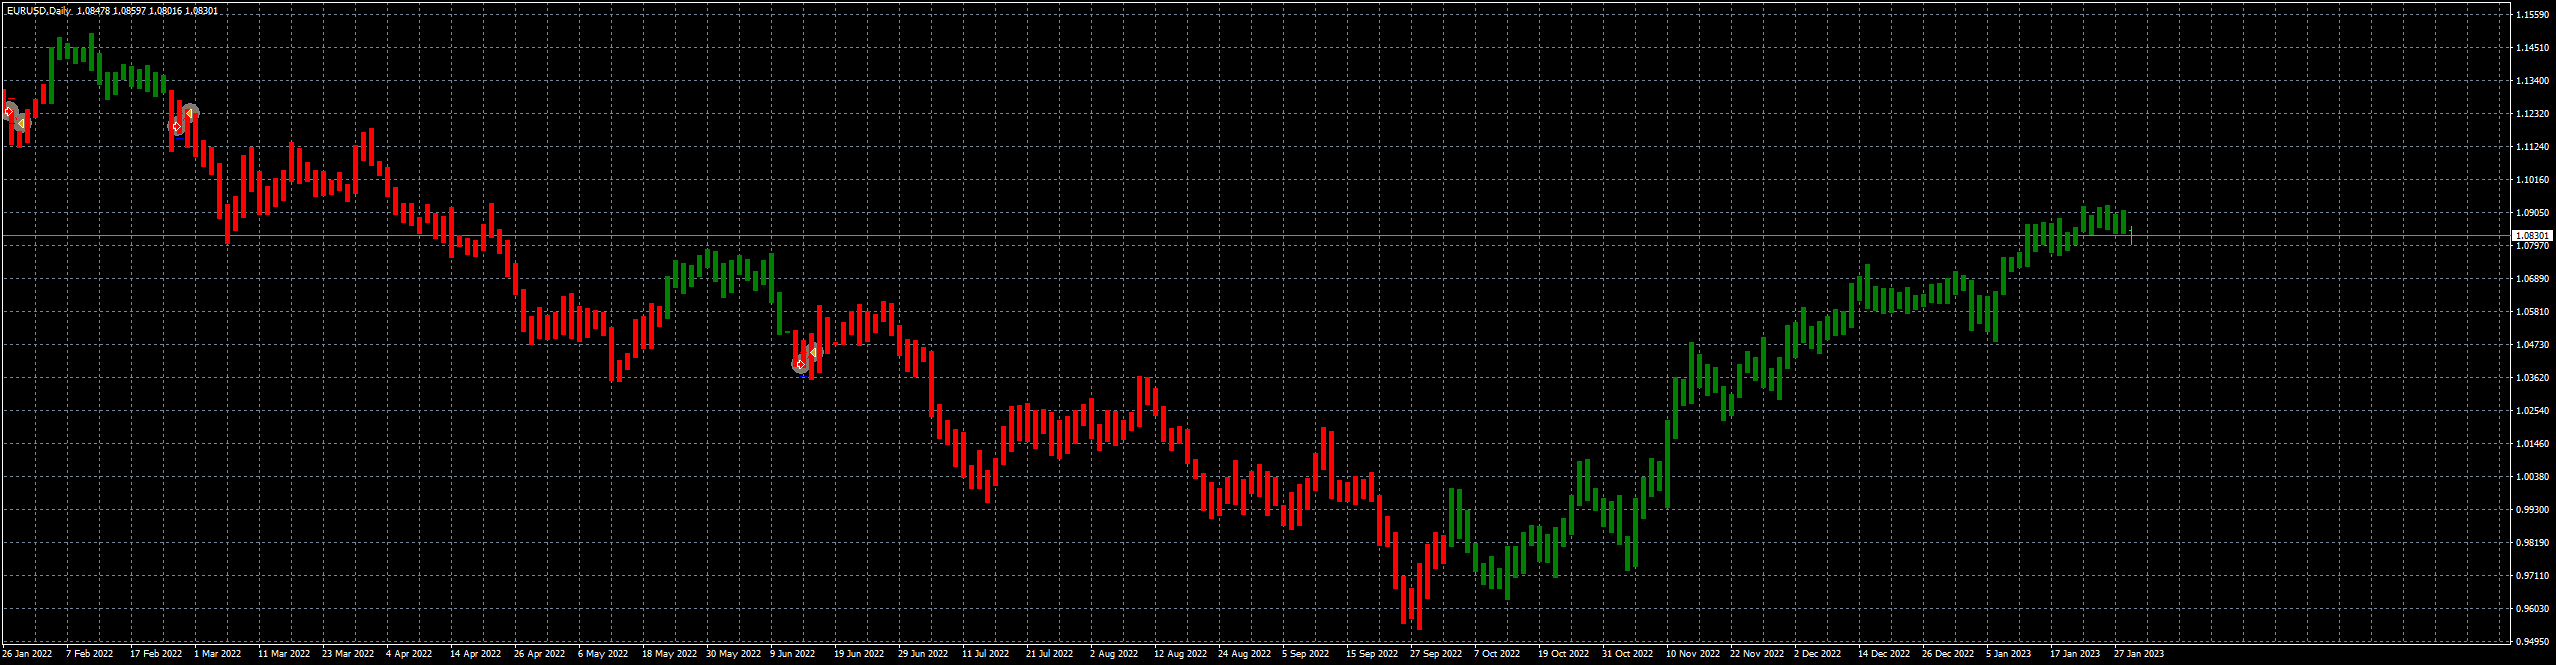Click the 0.99300 price scale label

click(2533, 510)
